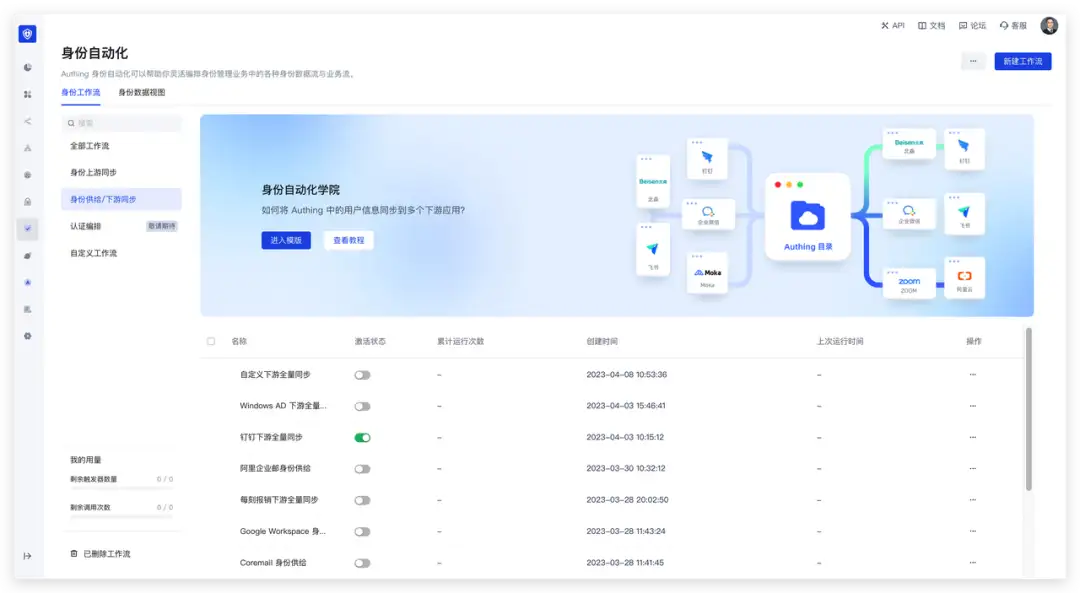Image resolution: width=1080 pixels, height=593 pixels.
Task: Open the 文档 book icon in header
Action: tap(922, 25)
